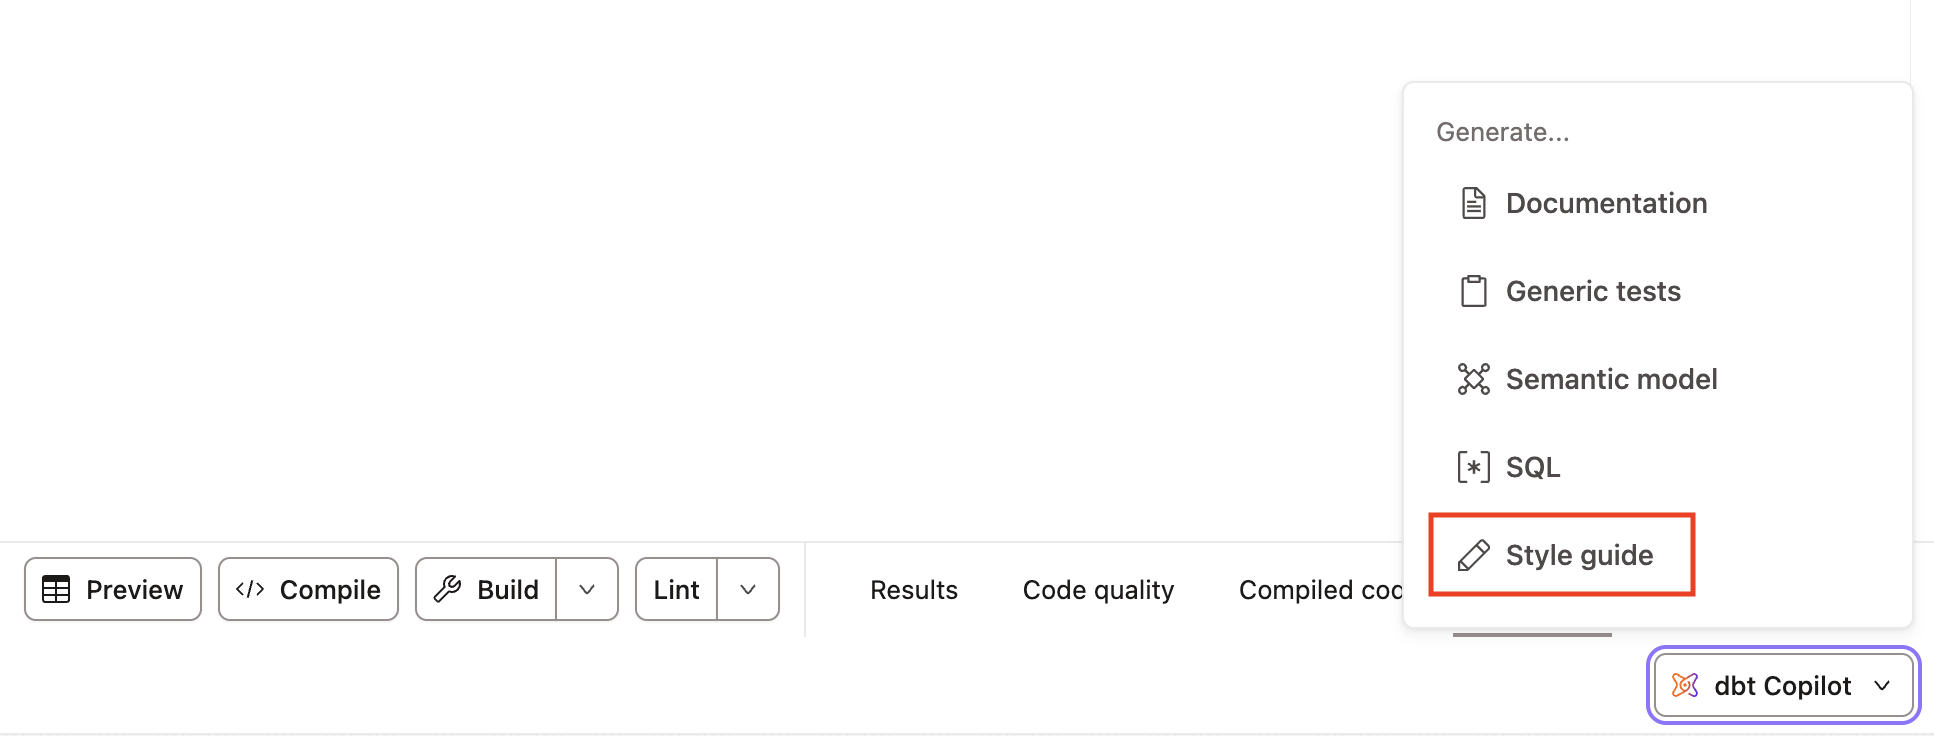Screen dimensions: 1934x736
Task: Click the dbt Copilot button
Action: [x=1782, y=685]
